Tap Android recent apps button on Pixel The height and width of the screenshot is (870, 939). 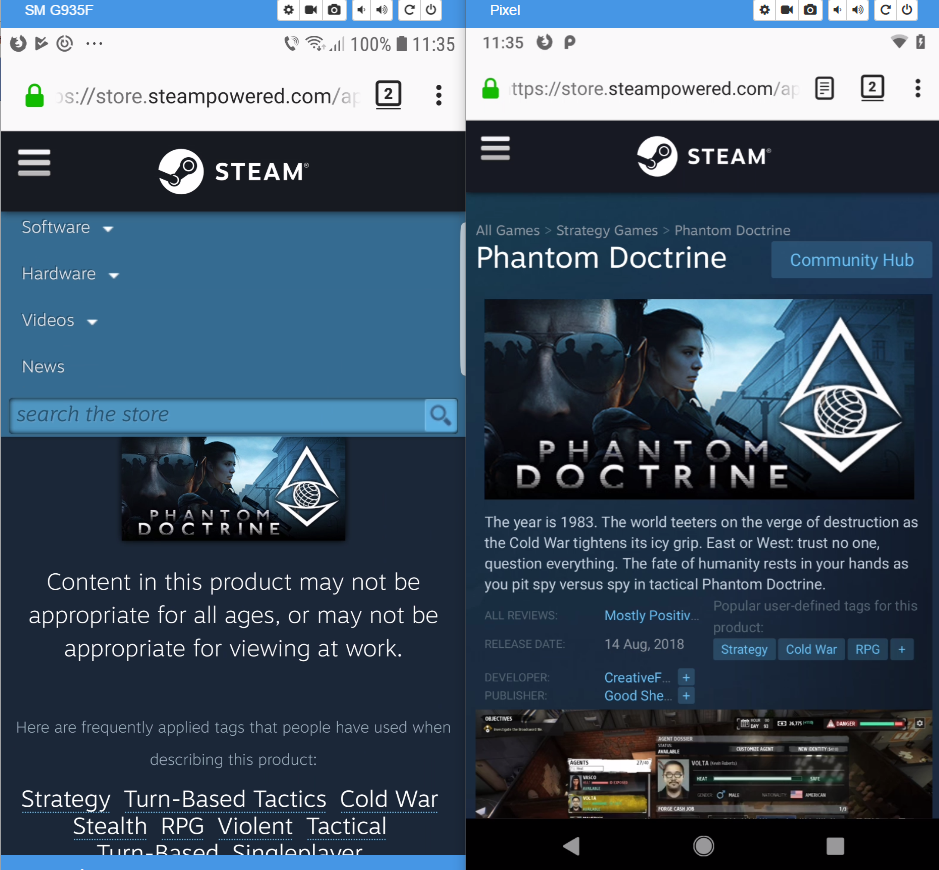[835, 845]
